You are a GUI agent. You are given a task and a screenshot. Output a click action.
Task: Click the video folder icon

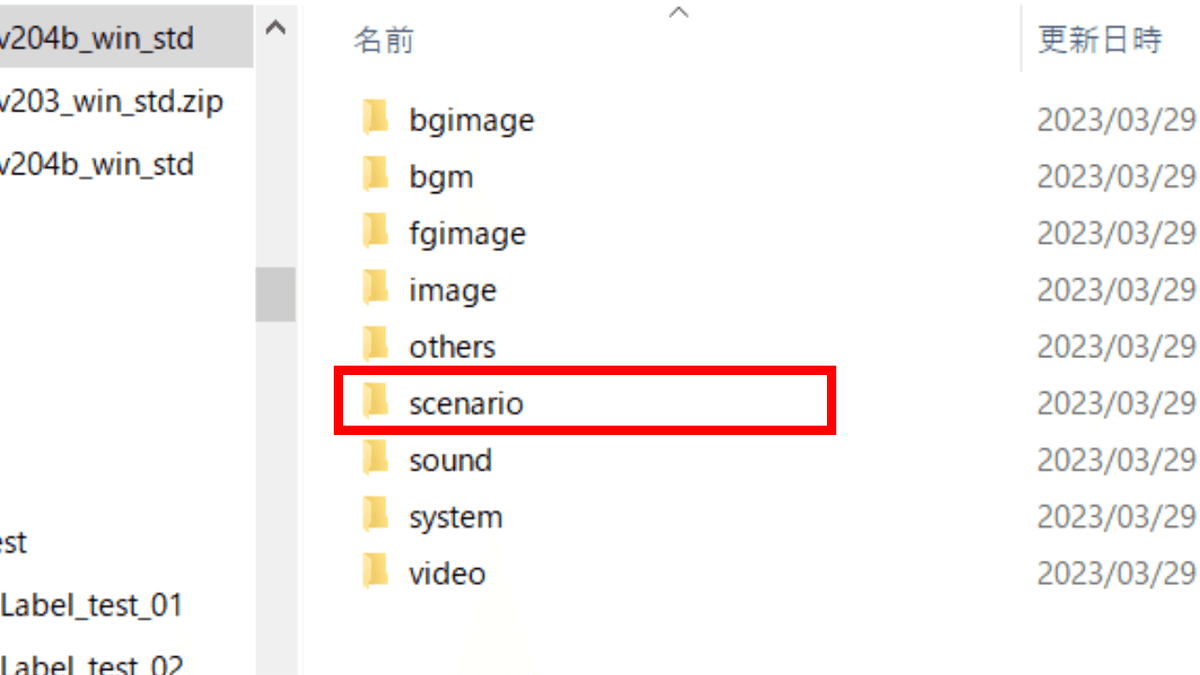tap(376, 573)
